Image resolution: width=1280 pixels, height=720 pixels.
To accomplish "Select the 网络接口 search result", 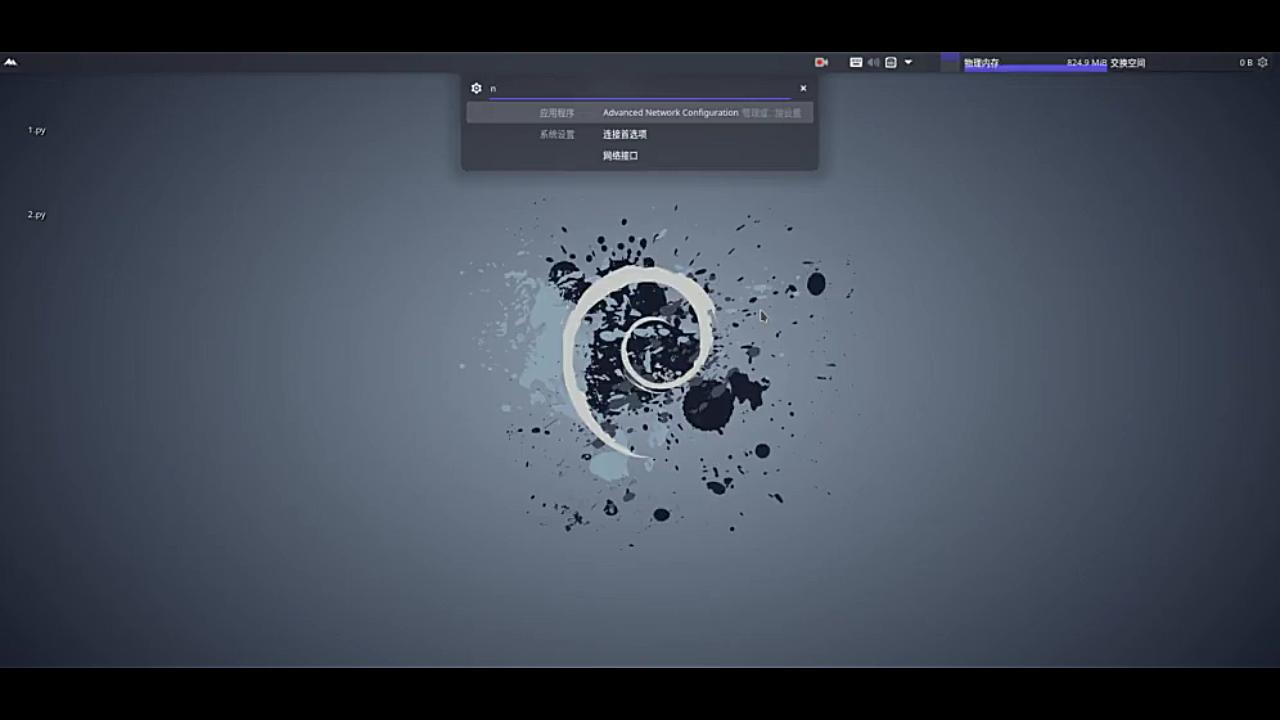I will pyautogui.click(x=620, y=156).
